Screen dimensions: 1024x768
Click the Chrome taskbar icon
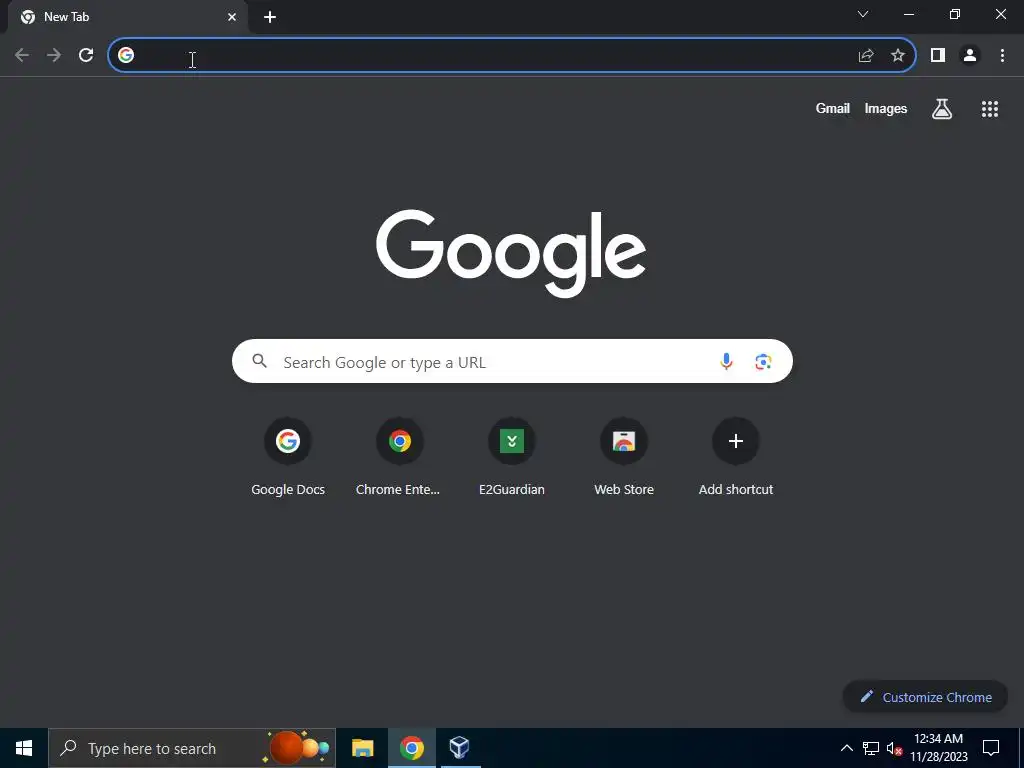point(411,748)
